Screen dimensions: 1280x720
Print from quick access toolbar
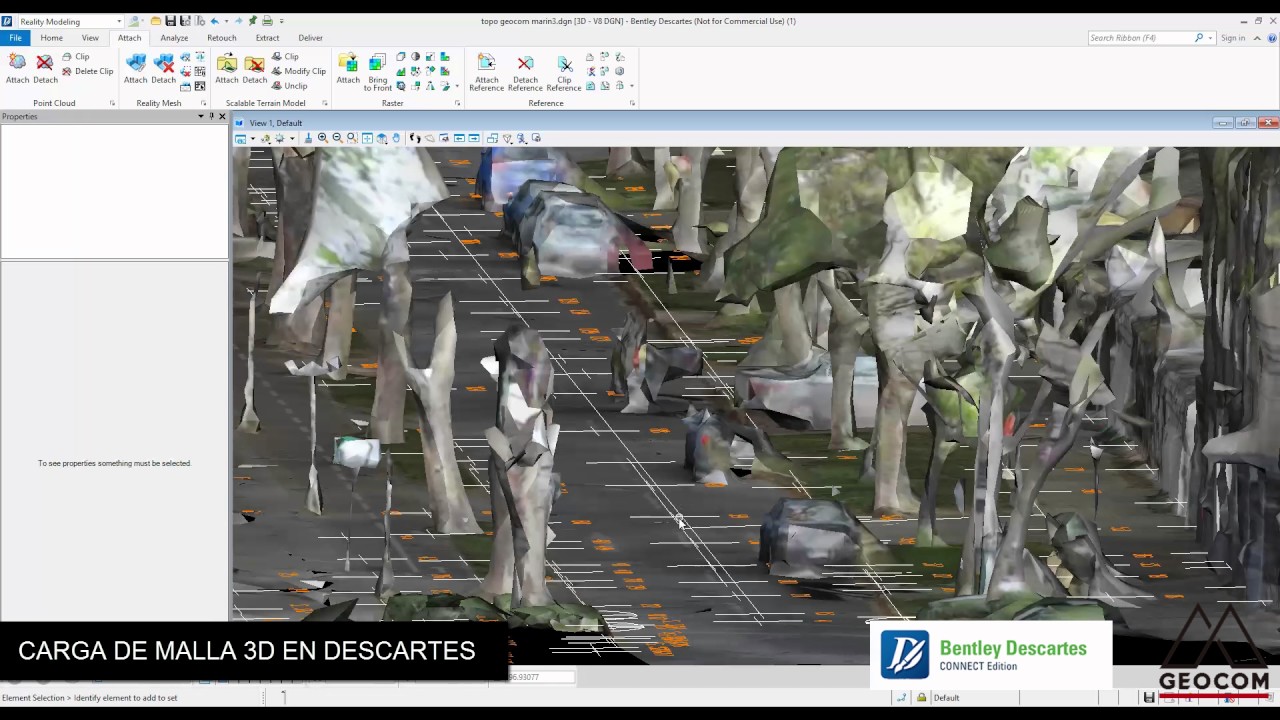click(x=267, y=21)
